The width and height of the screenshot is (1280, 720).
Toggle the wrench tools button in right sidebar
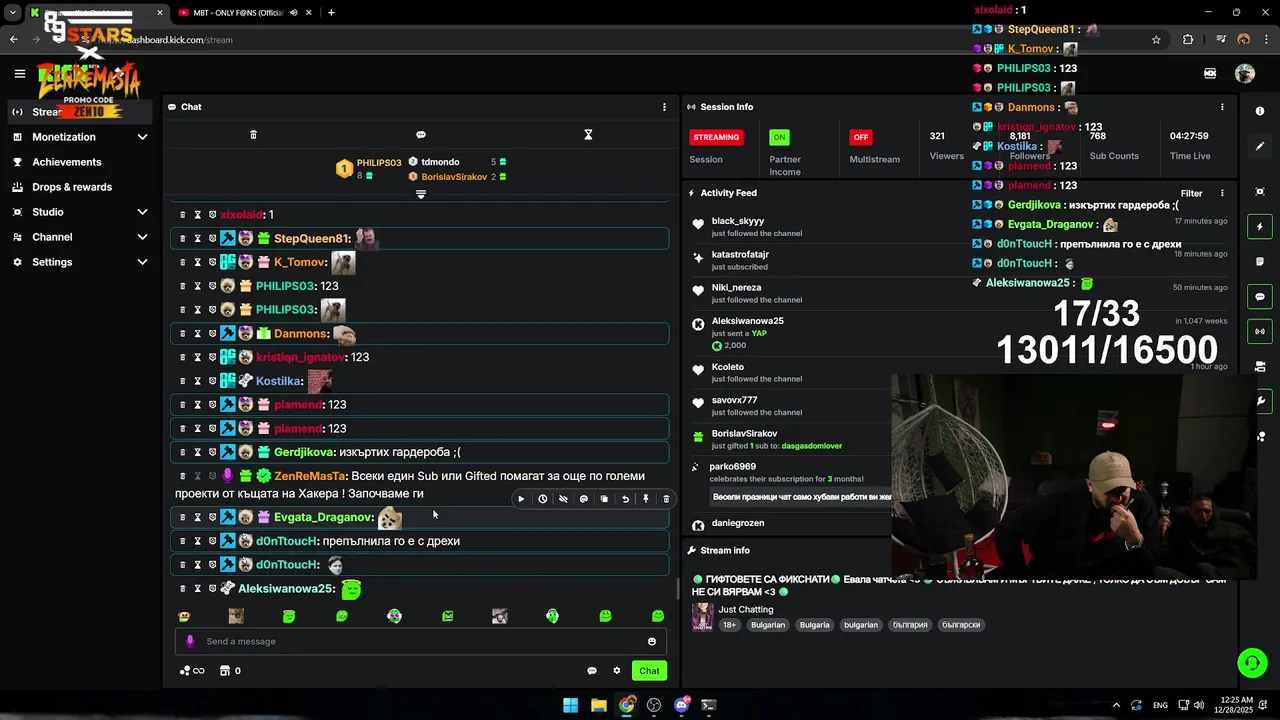click(1261, 401)
